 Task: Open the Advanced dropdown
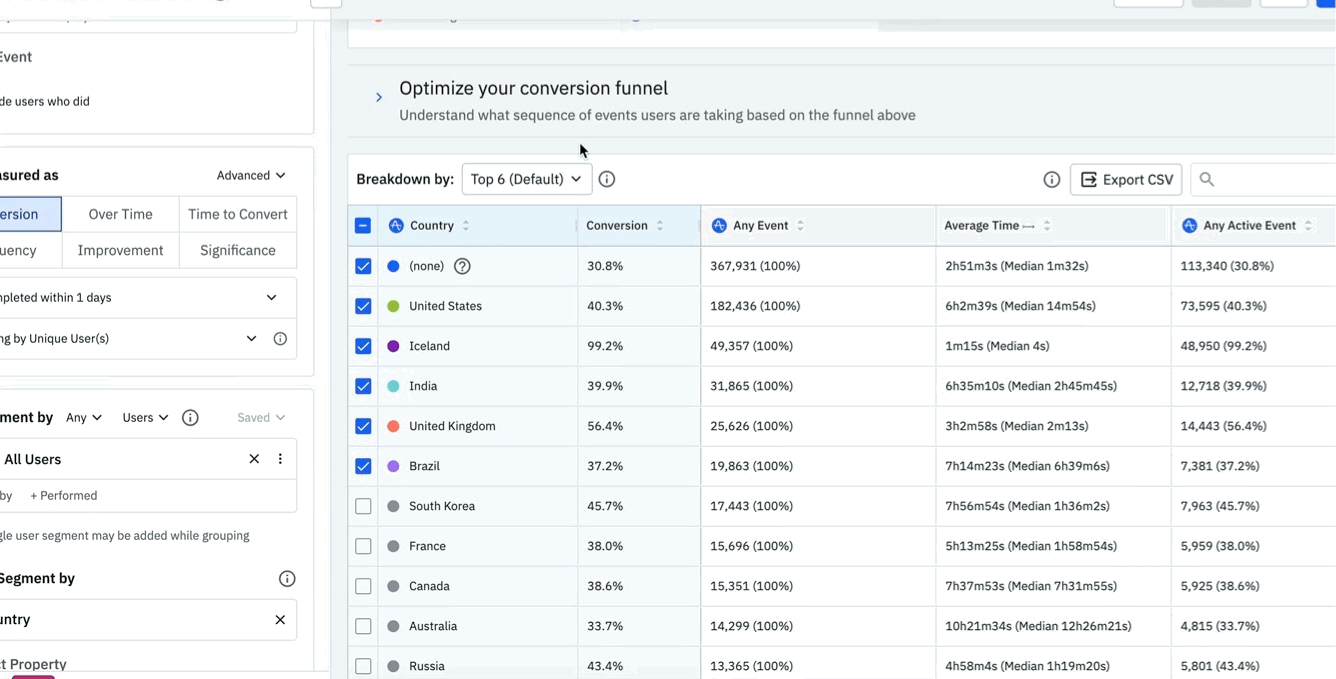click(251, 175)
